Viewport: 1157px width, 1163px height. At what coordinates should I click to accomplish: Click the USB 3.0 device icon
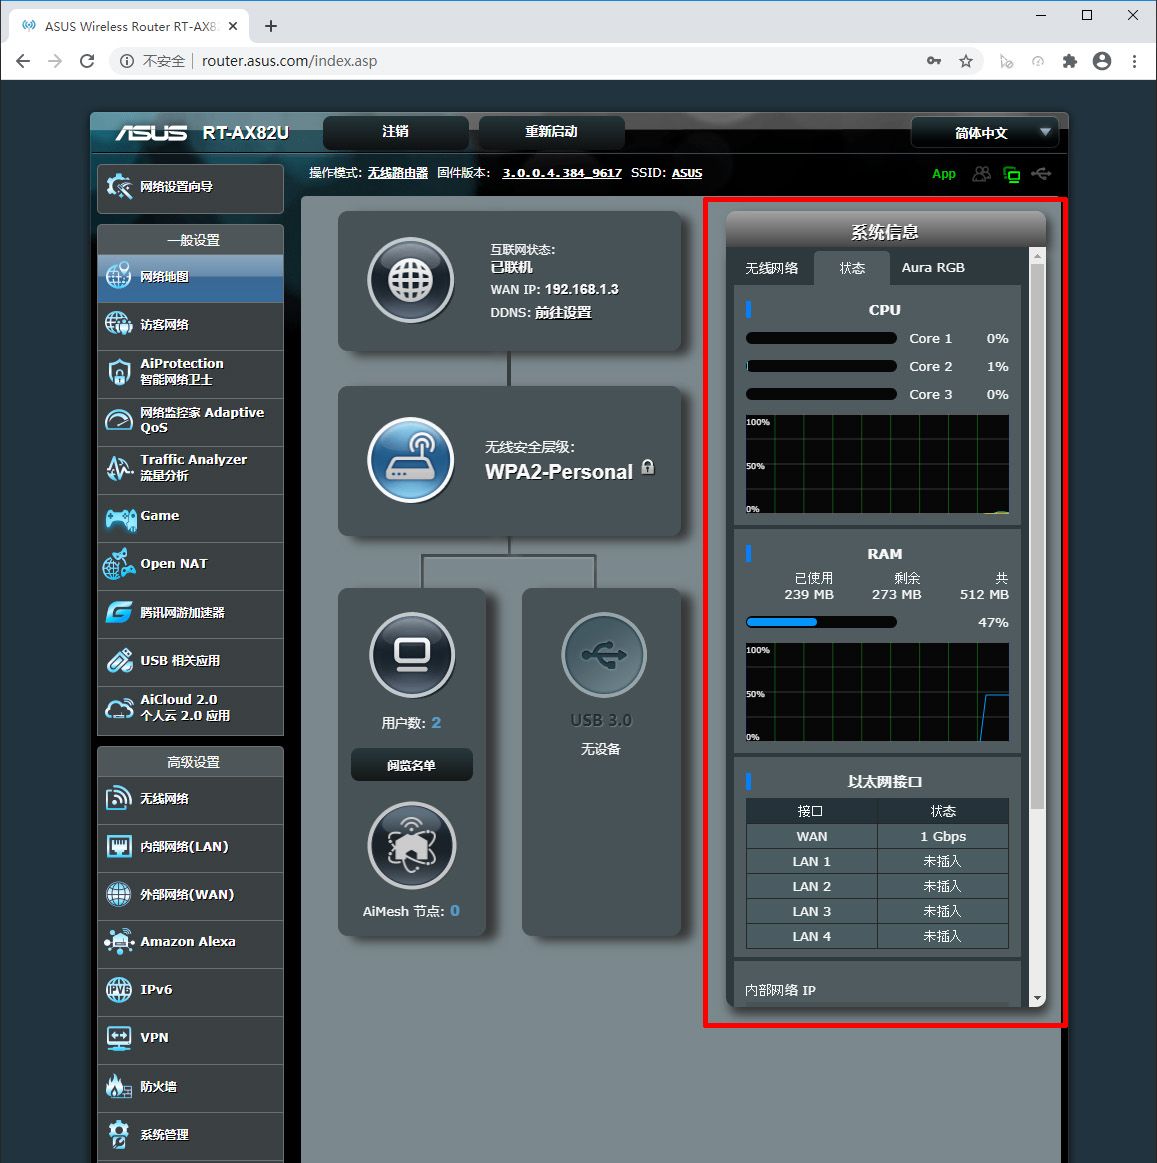(x=603, y=655)
